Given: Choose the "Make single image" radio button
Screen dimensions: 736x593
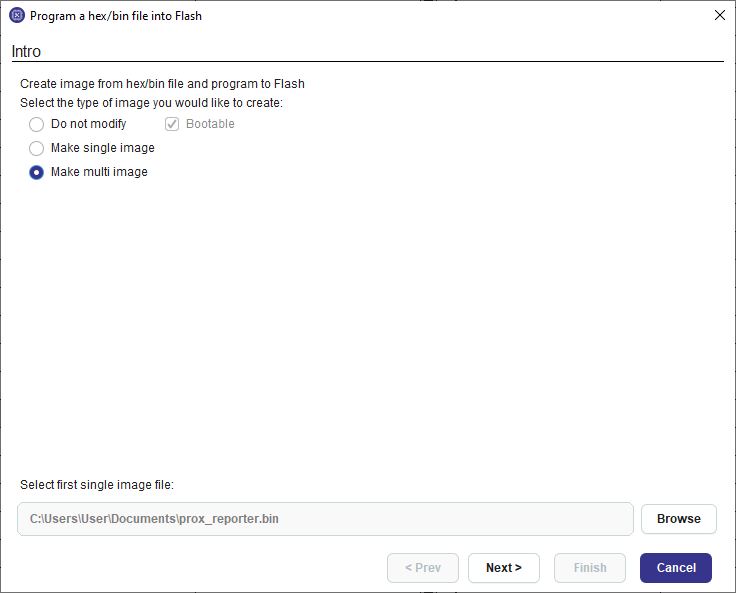Looking at the screenshot, I should (37, 148).
